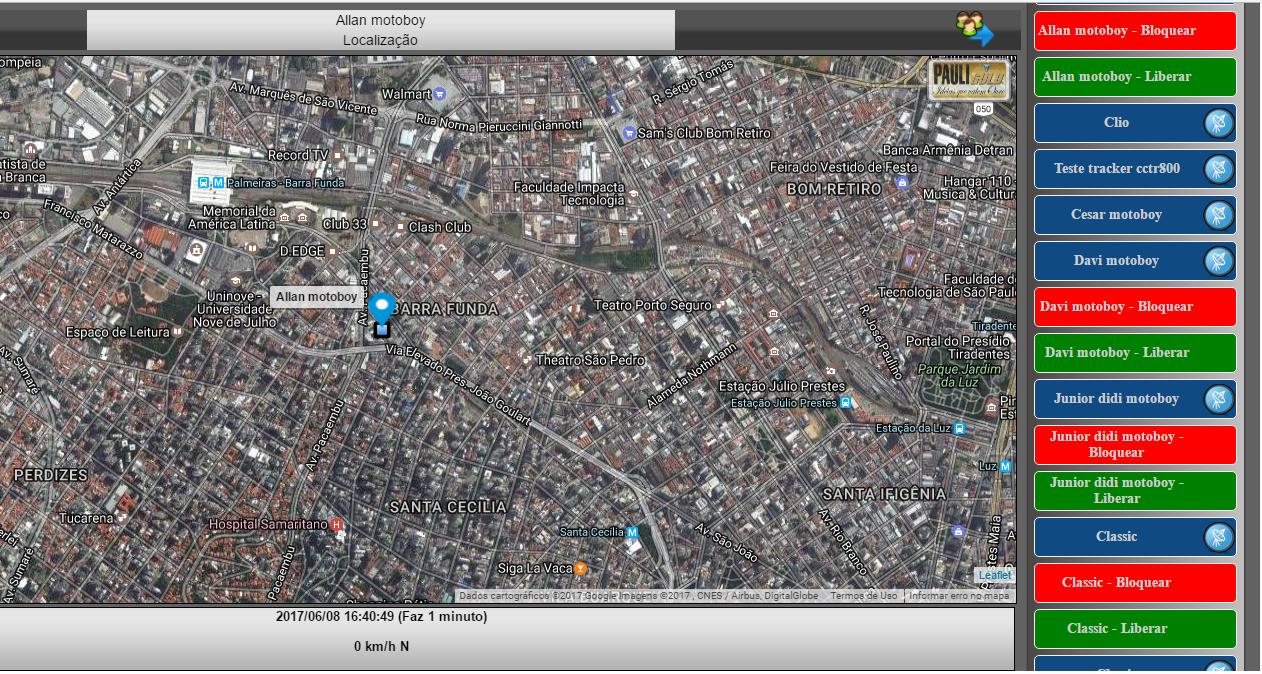
Task: Click the Clash Club square marker
Action: click(401, 227)
